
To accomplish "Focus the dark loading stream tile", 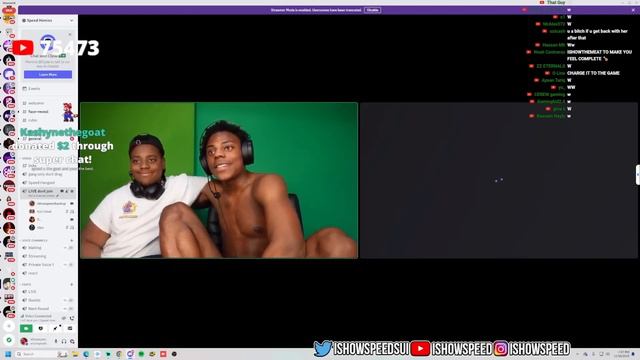I will tap(498, 180).
